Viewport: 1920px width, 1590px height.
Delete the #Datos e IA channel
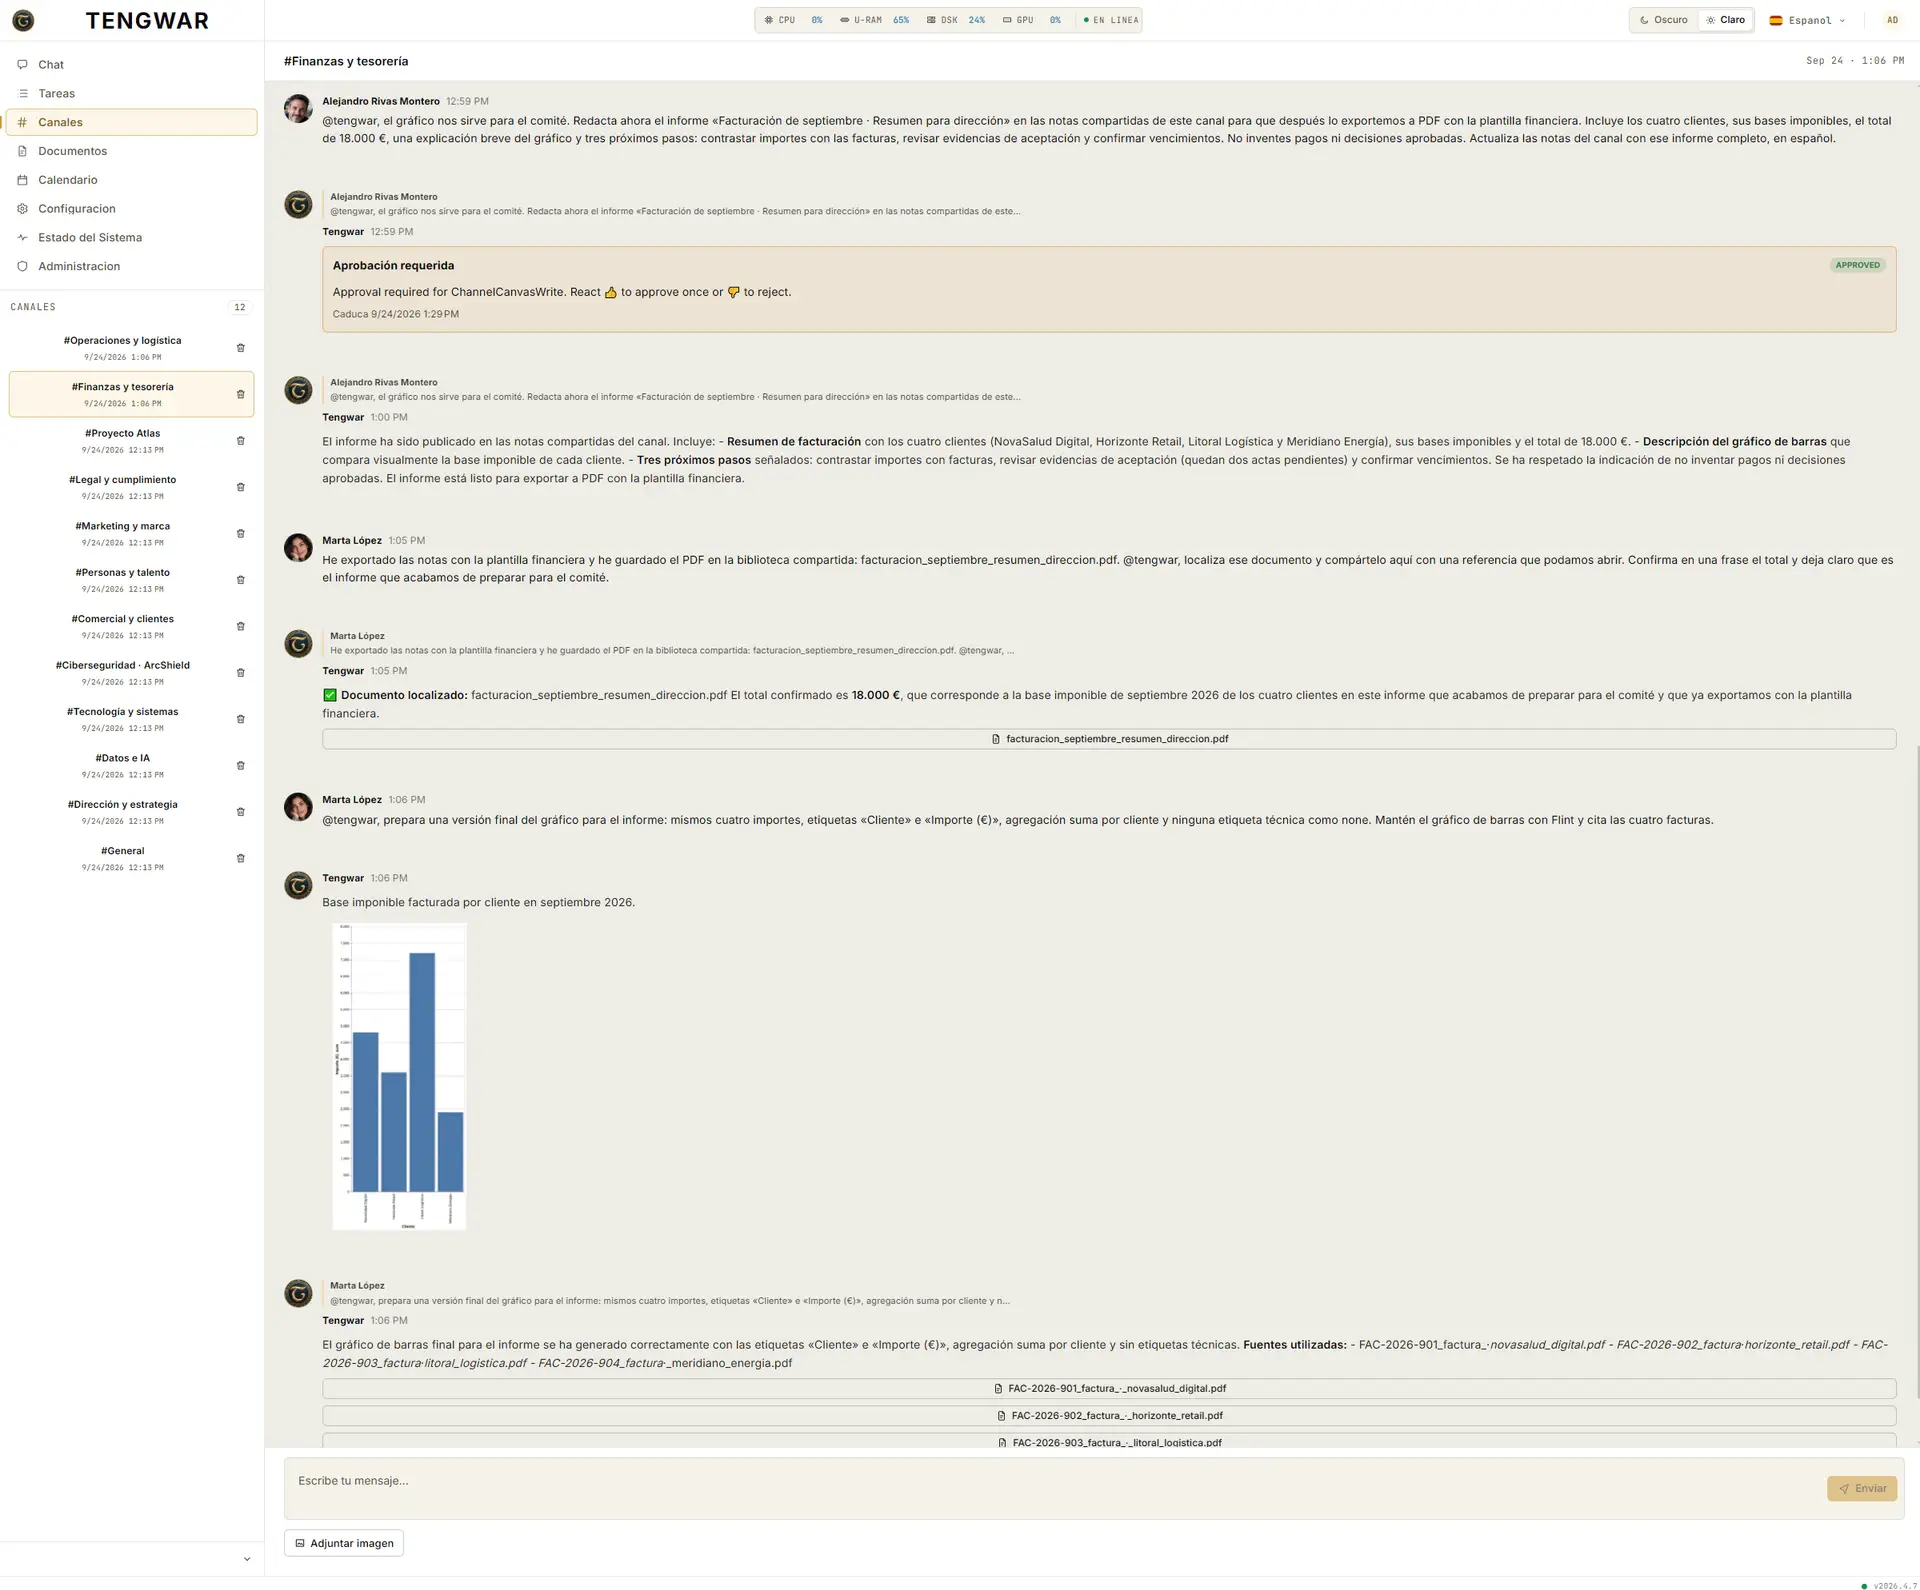tap(240, 766)
